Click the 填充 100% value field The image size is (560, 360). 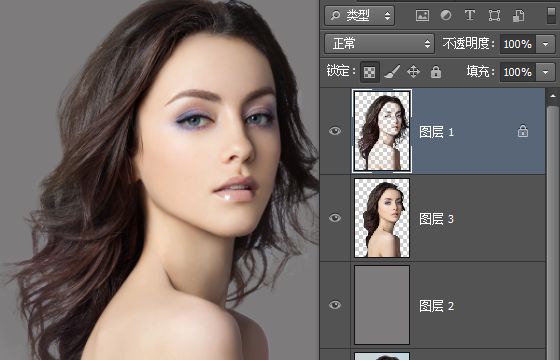point(518,72)
